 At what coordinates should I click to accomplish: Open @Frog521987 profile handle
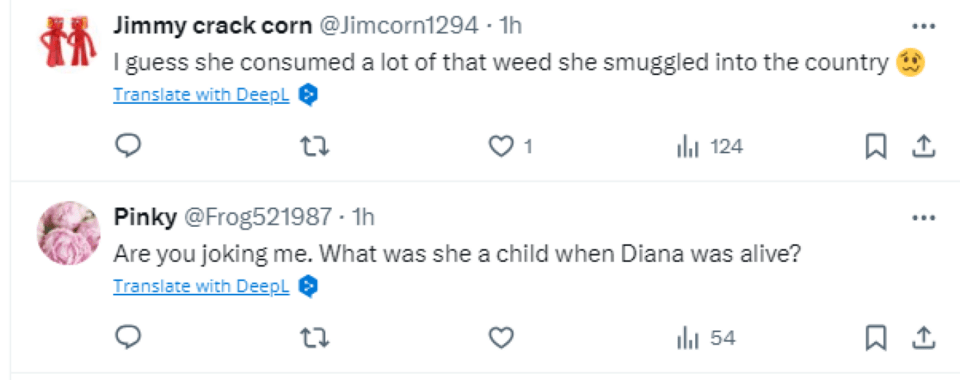(x=258, y=217)
